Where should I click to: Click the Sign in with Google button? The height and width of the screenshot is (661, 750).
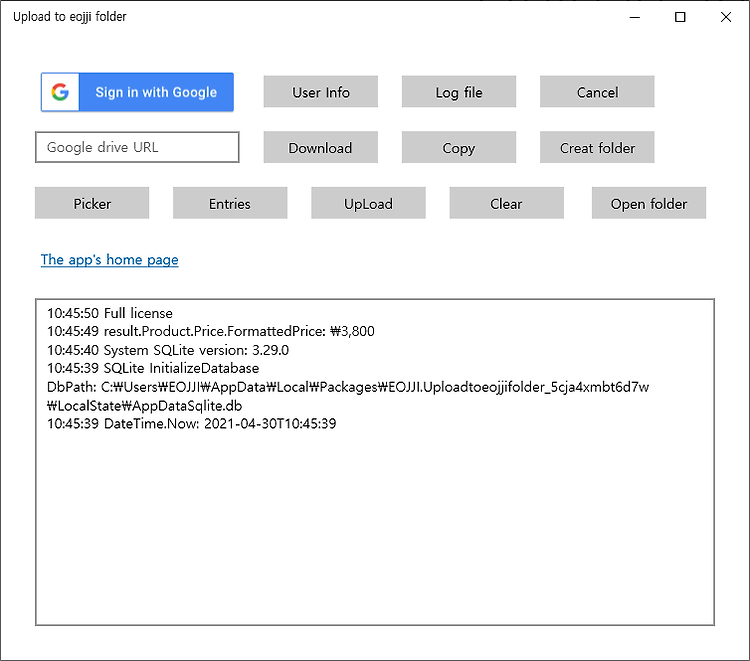[137, 92]
